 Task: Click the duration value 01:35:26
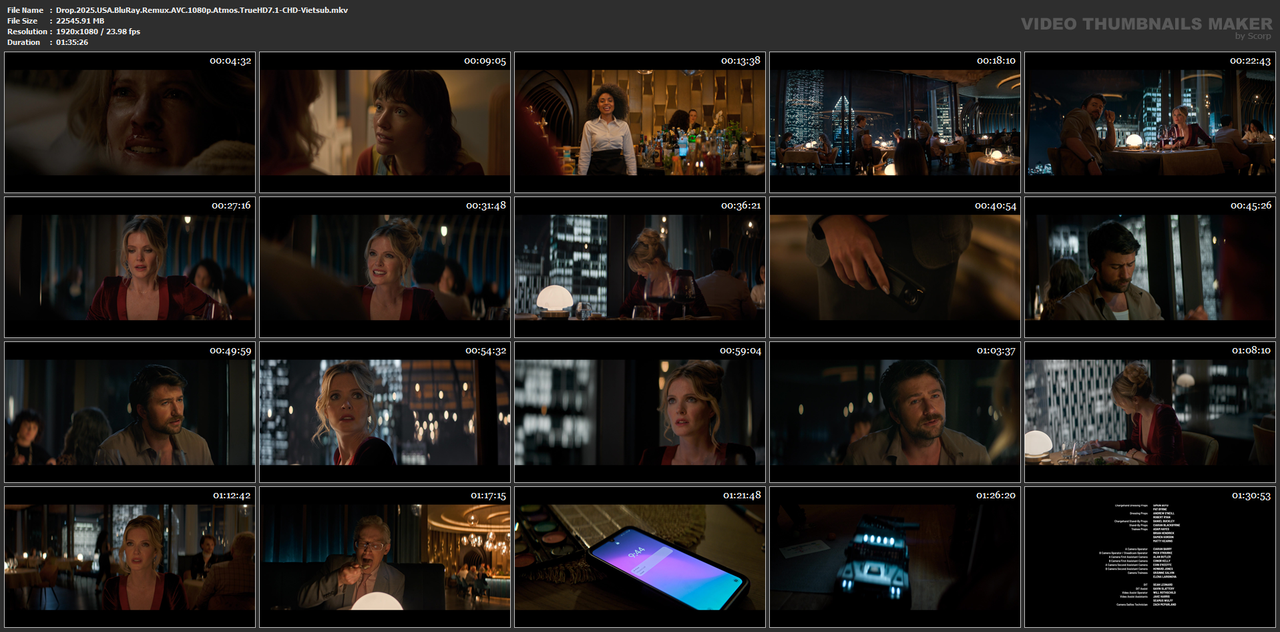tap(72, 42)
